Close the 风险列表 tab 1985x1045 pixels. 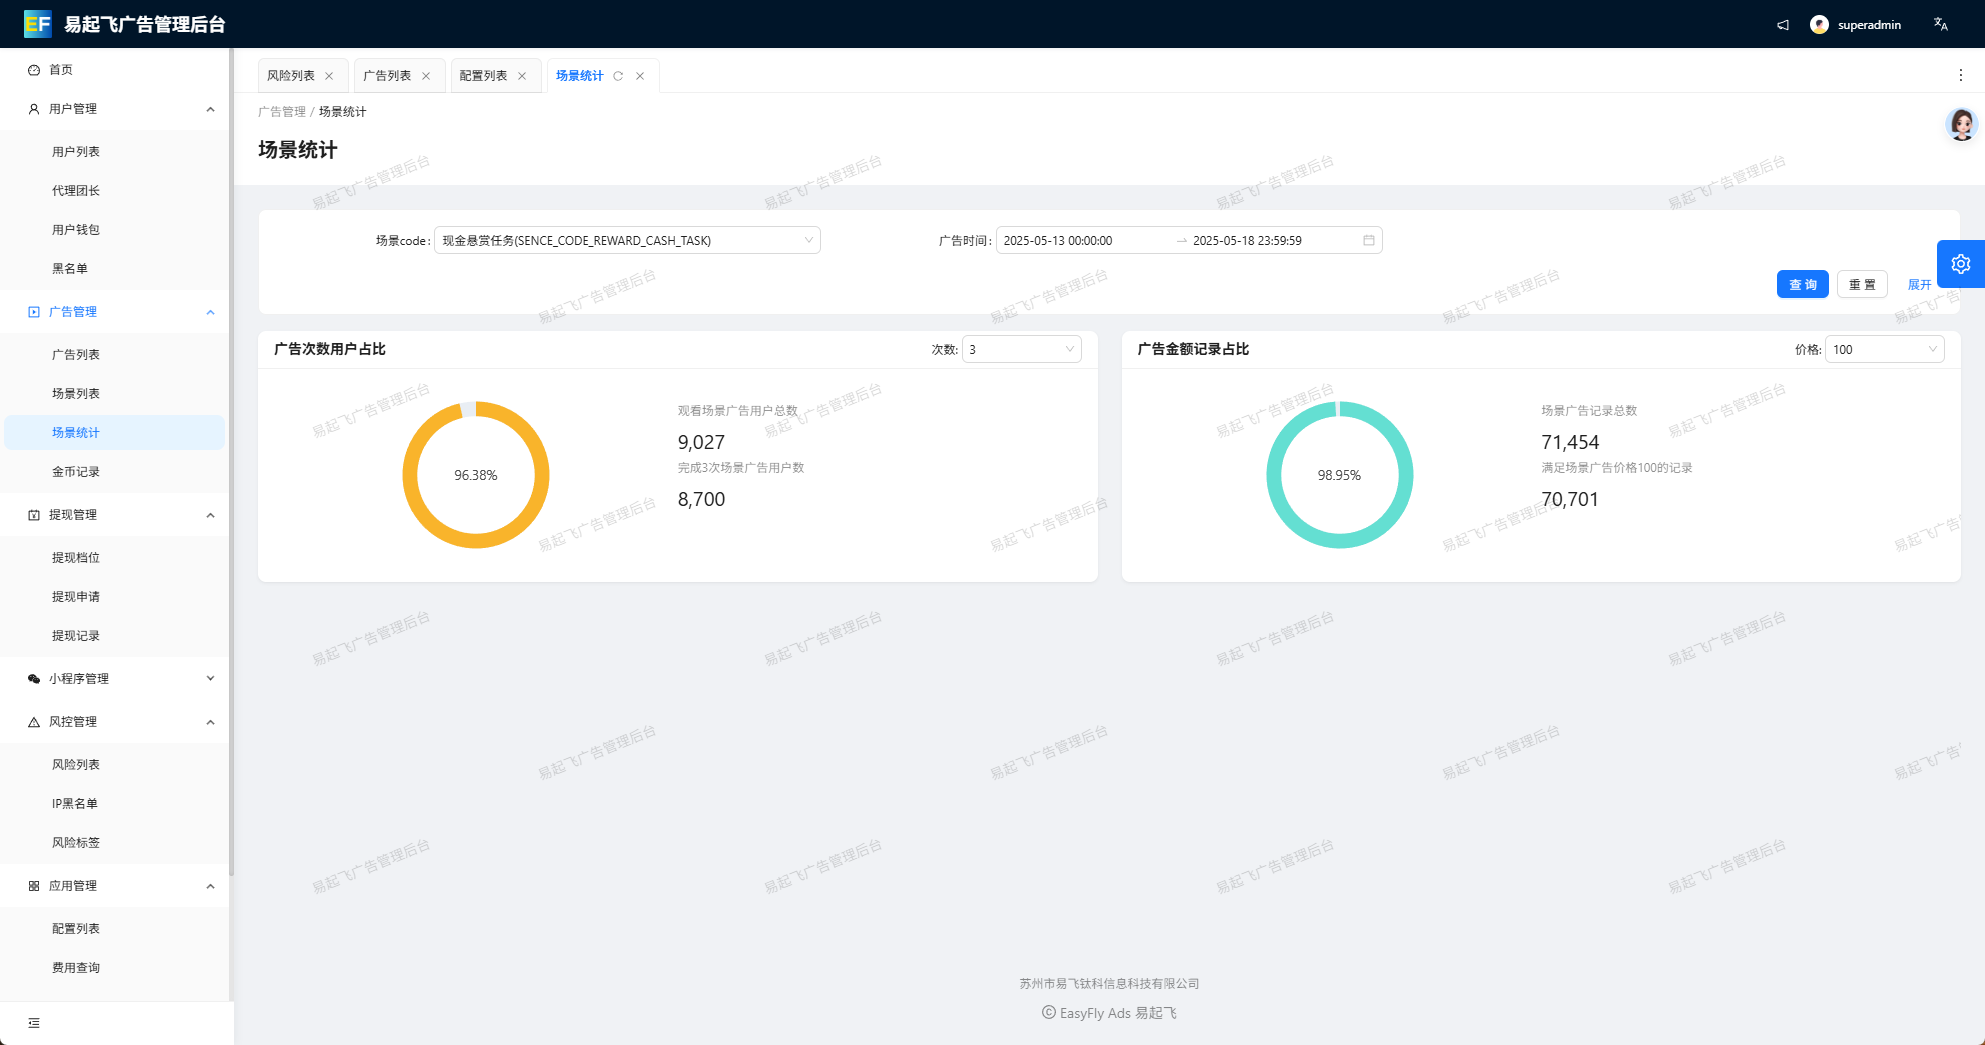[329, 76]
